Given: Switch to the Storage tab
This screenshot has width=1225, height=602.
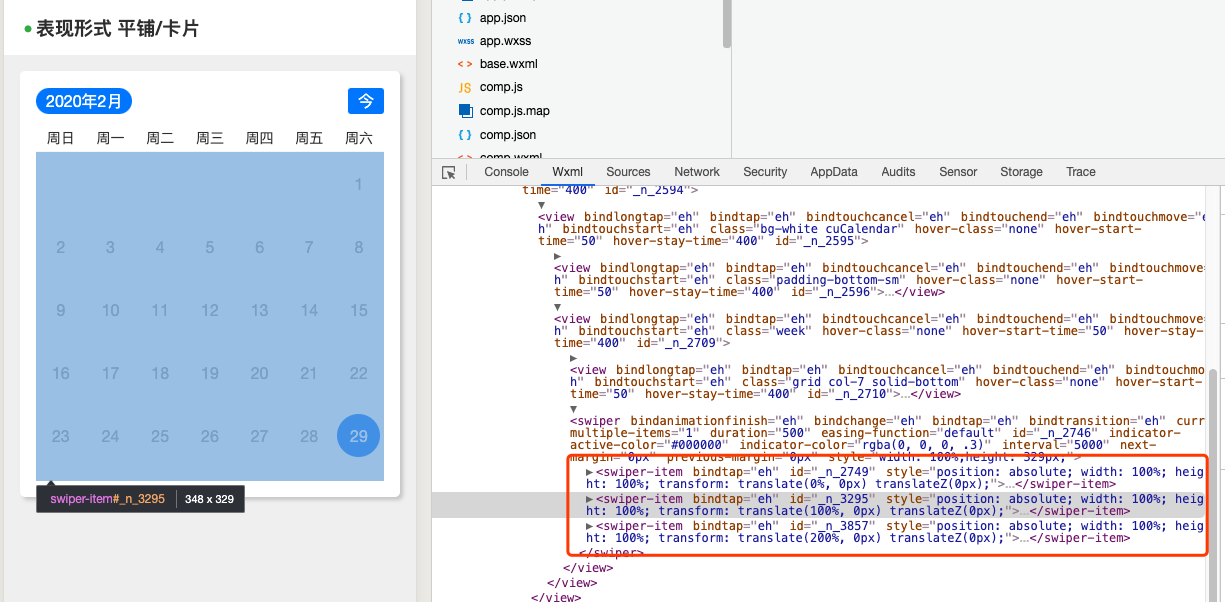Looking at the screenshot, I should point(1021,172).
